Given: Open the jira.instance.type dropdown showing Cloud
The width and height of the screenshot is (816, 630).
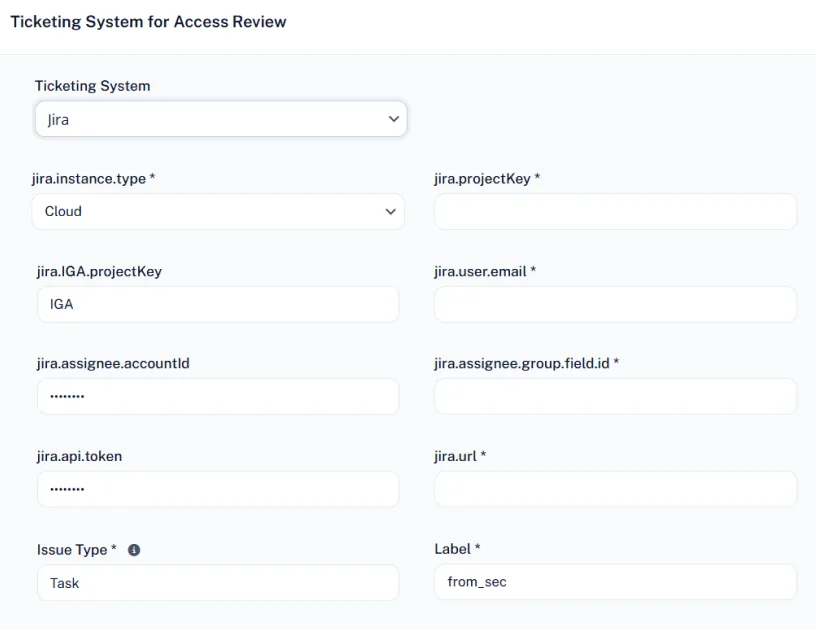Looking at the screenshot, I should [218, 211].
